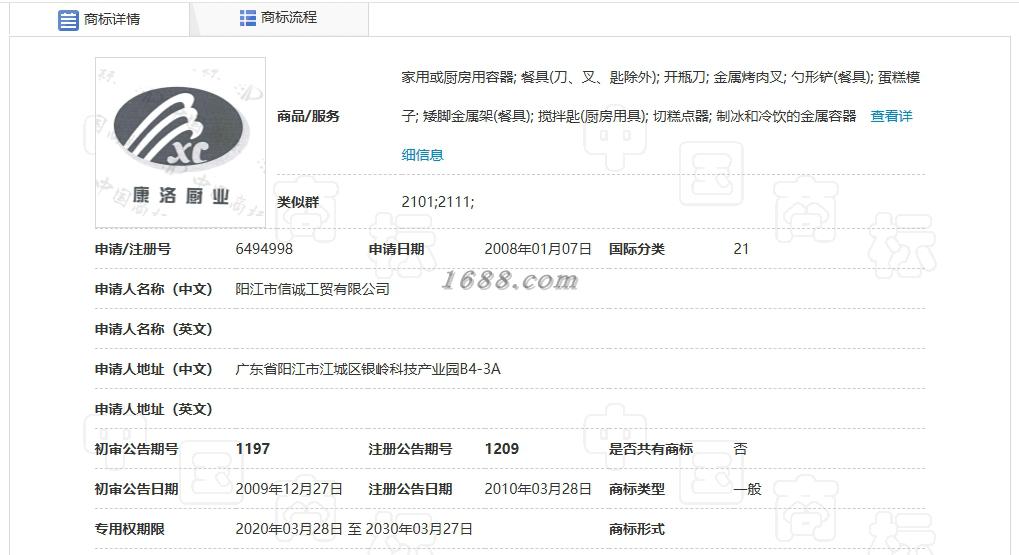Select application date 2008年01月07日
The height and width of the screenshot is (555, 1019).
tap(538, 249)
